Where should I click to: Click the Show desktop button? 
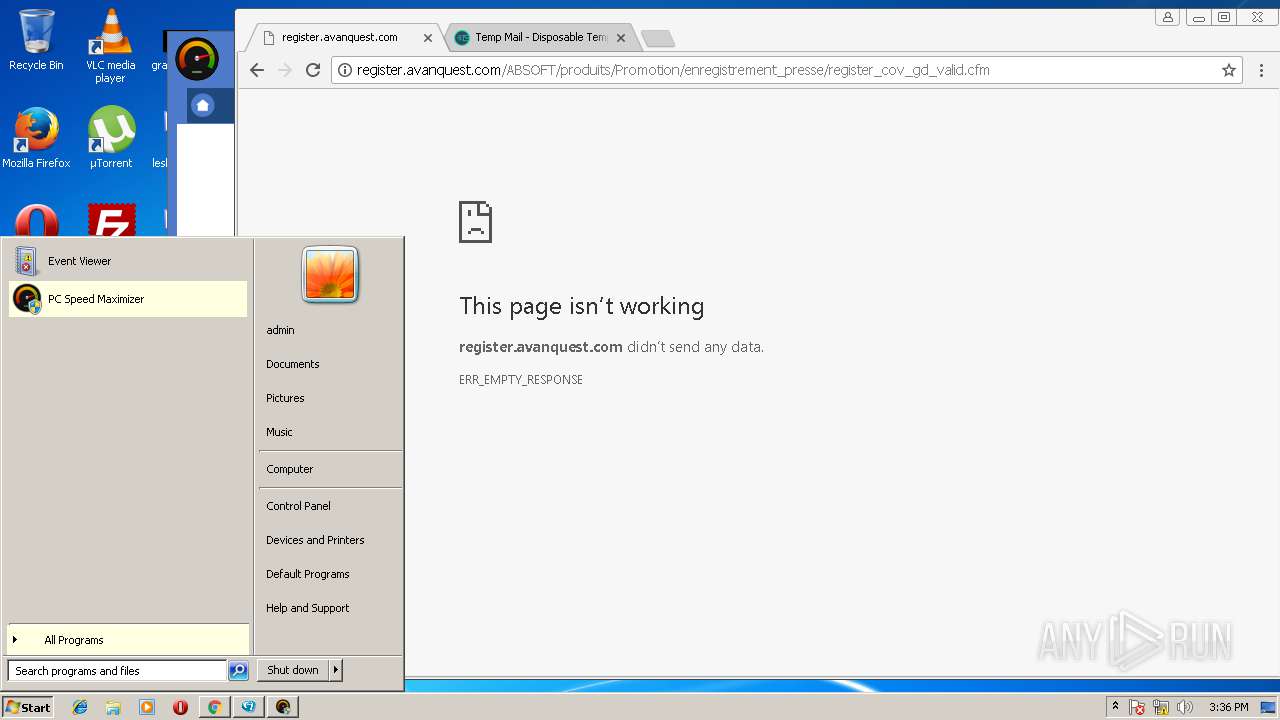coord(1269,707)
